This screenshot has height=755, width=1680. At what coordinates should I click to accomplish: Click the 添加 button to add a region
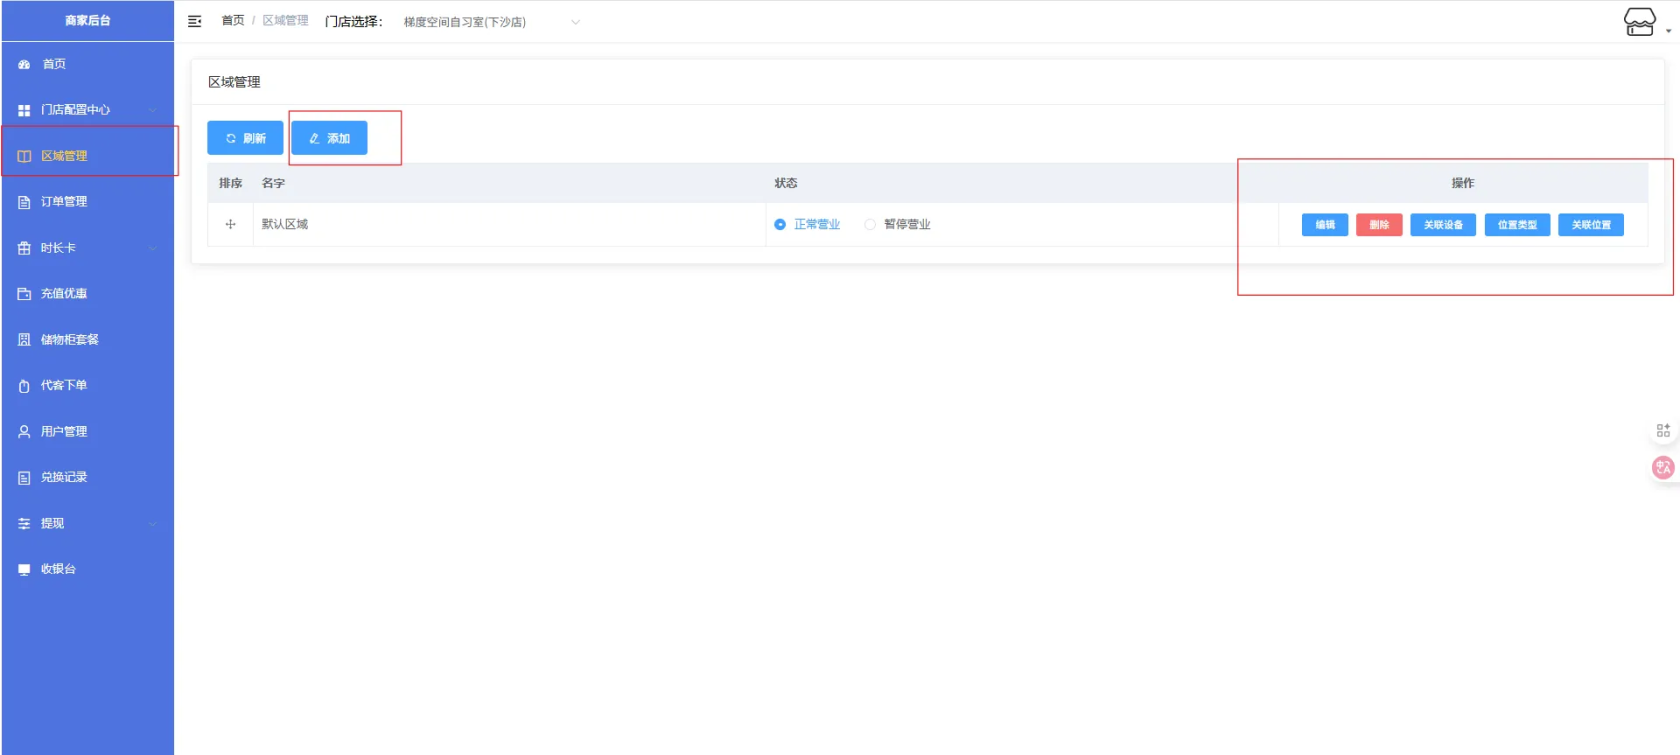coord(329,139)
